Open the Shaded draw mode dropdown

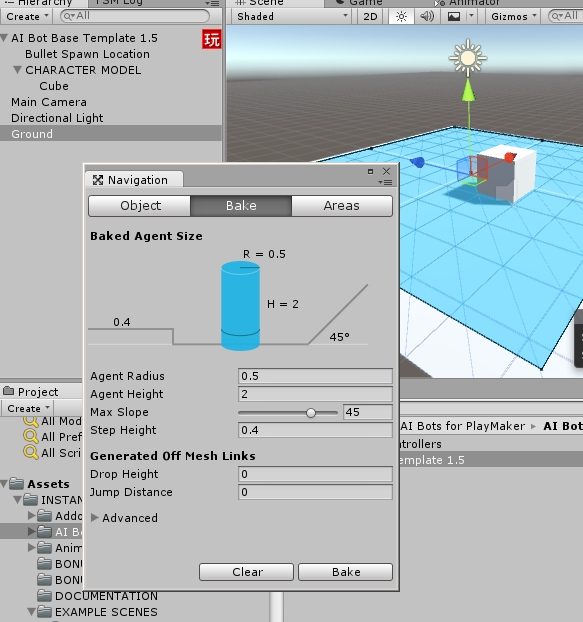291,17
